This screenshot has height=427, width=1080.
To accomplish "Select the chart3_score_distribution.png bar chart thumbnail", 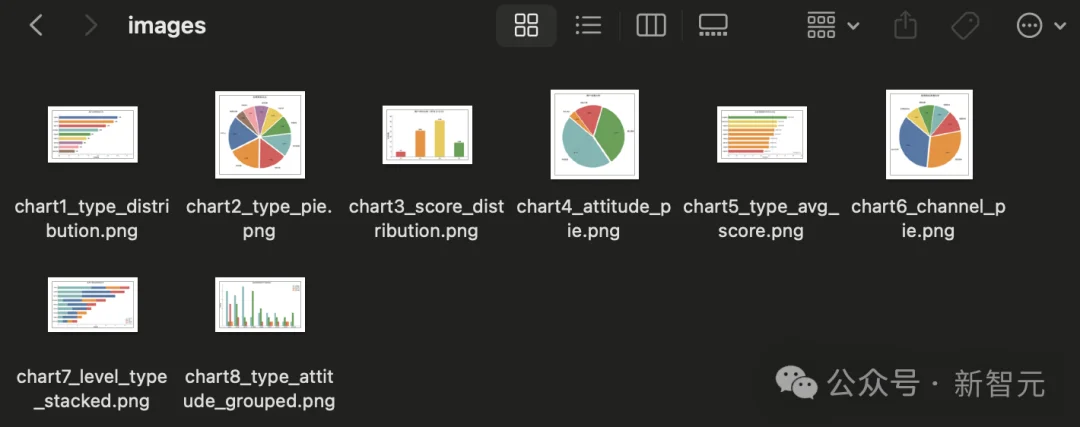I will click(x=427, y=135).
